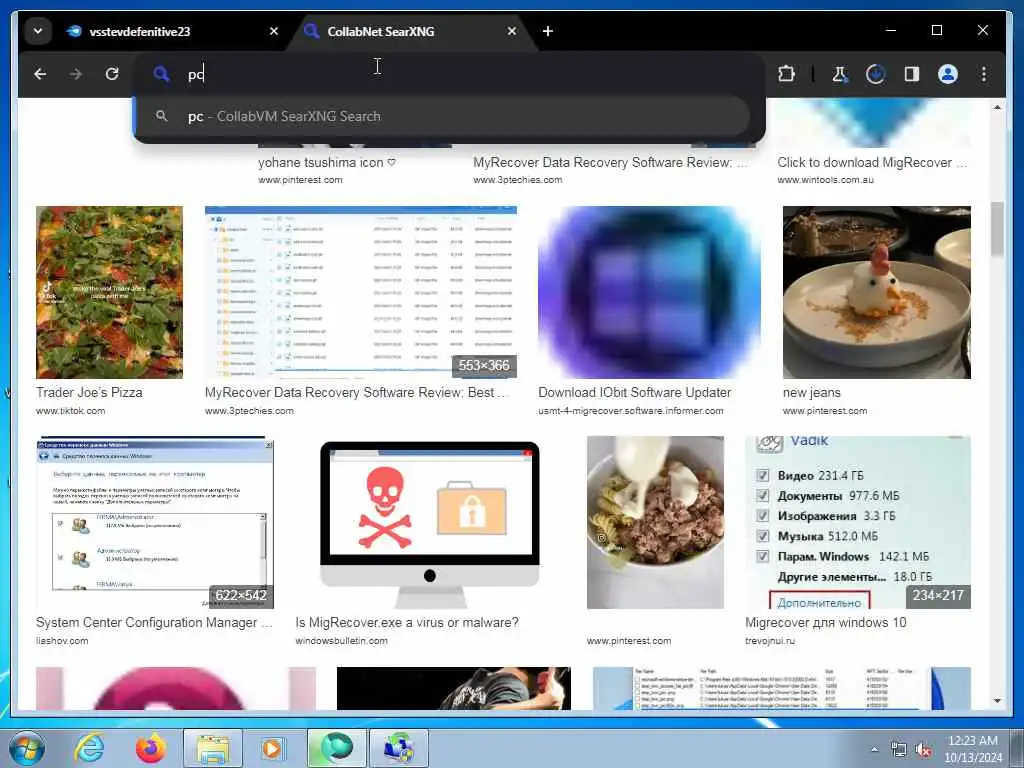This screenshot has width=1024, height=768.
Task: Click the page scrollbar up arrow
Action: [x=997, y=107]
